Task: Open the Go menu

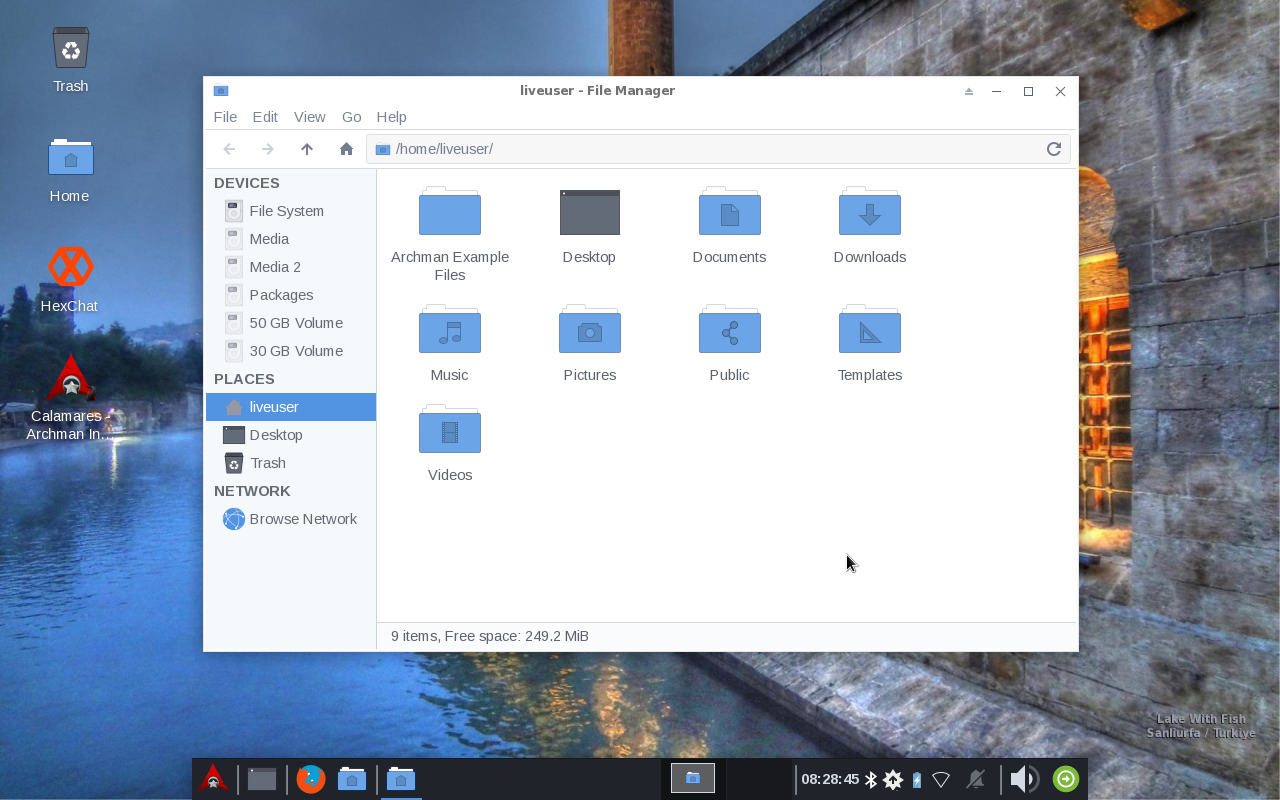Action: click(x=351, y=117)
